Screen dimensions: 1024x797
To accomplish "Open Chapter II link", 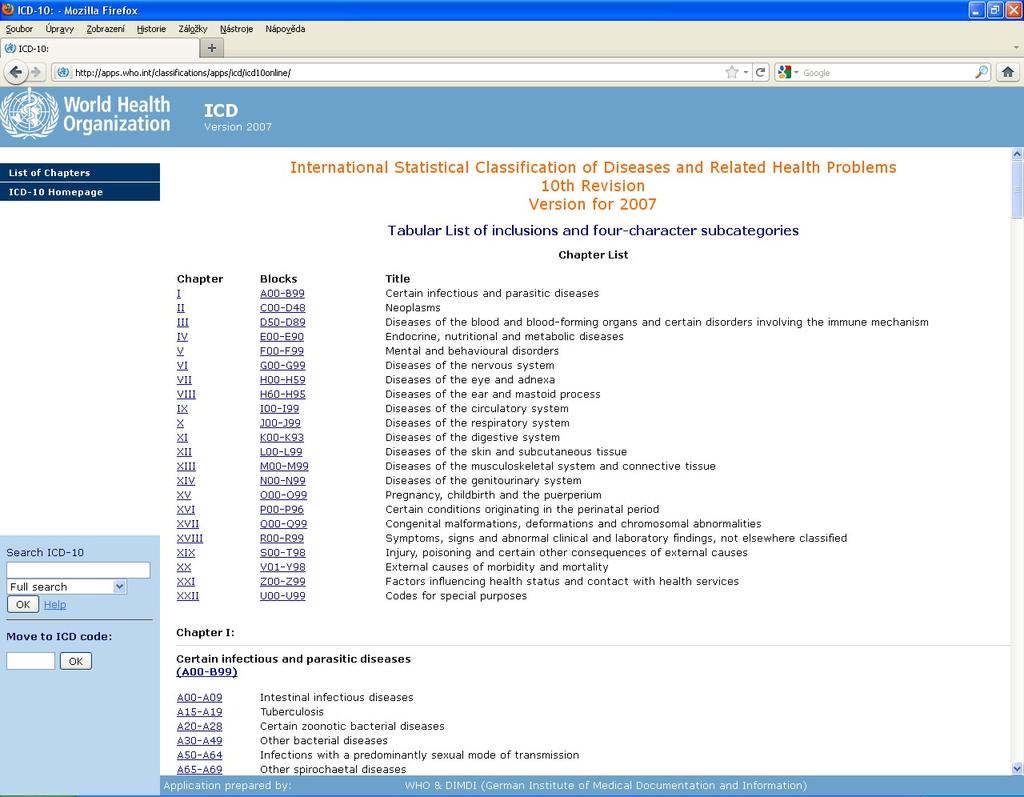I will [181, 308].
